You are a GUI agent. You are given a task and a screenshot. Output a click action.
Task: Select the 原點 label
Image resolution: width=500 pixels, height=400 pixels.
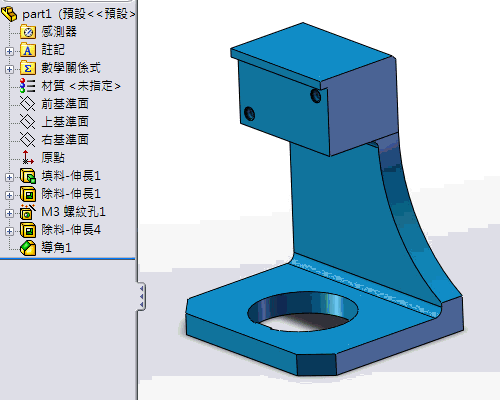(x=53, y=157)
